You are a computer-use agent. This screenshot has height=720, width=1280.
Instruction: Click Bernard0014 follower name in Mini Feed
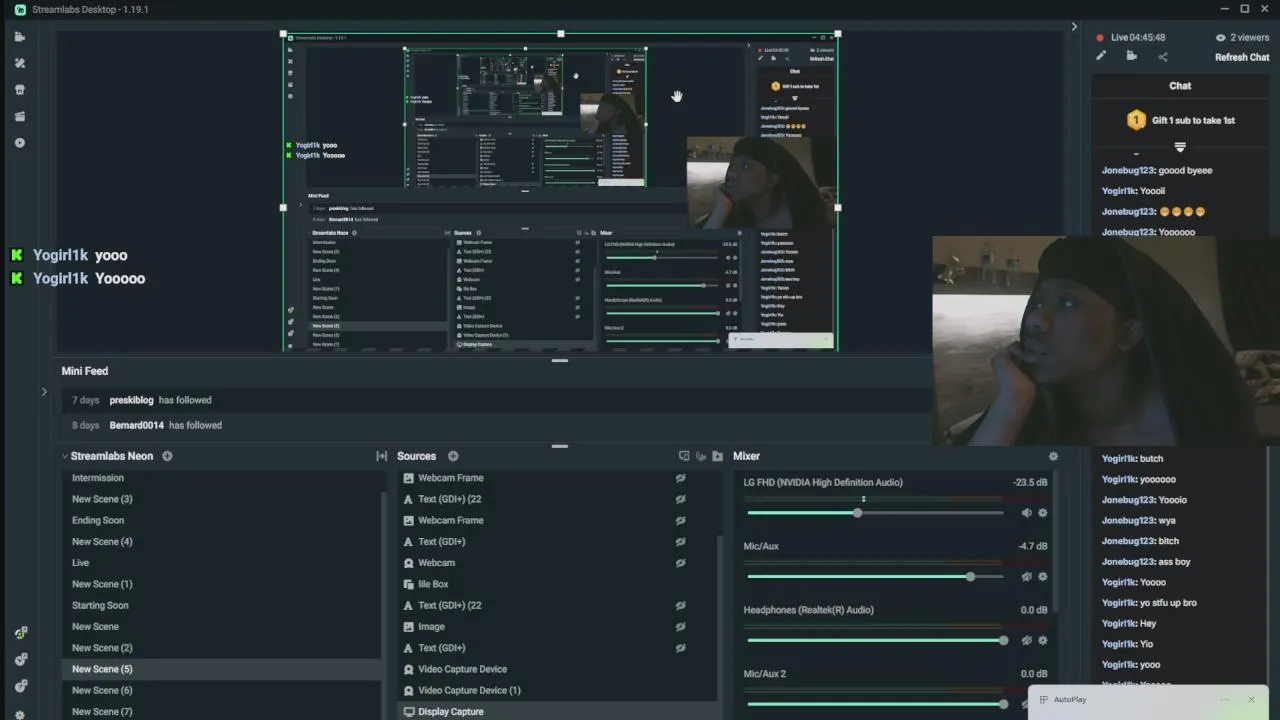pyautogui.click(x=136, y=425)
